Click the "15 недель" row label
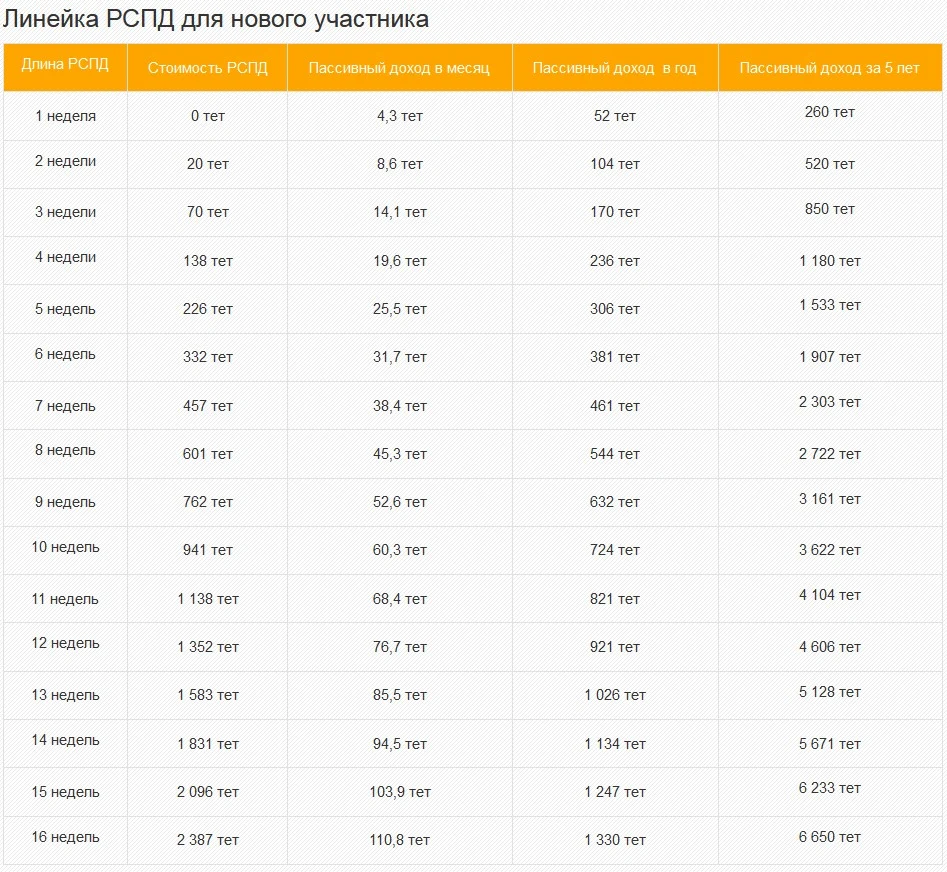The width and height of the screenshot is (947, 872). coord(65,792)
